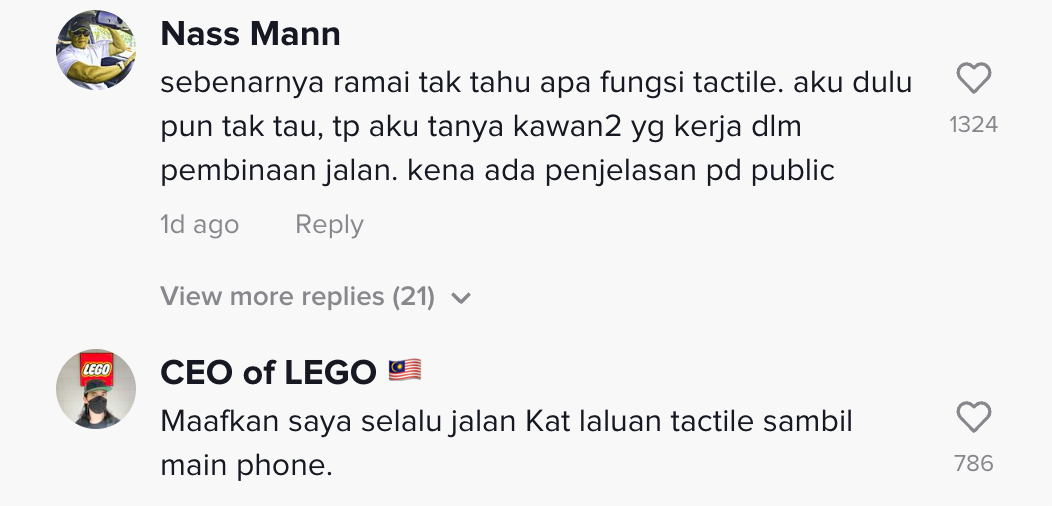
Task: Click the Malaysia flag emoji beside CEO of LEGO
Action: point(404,372)
